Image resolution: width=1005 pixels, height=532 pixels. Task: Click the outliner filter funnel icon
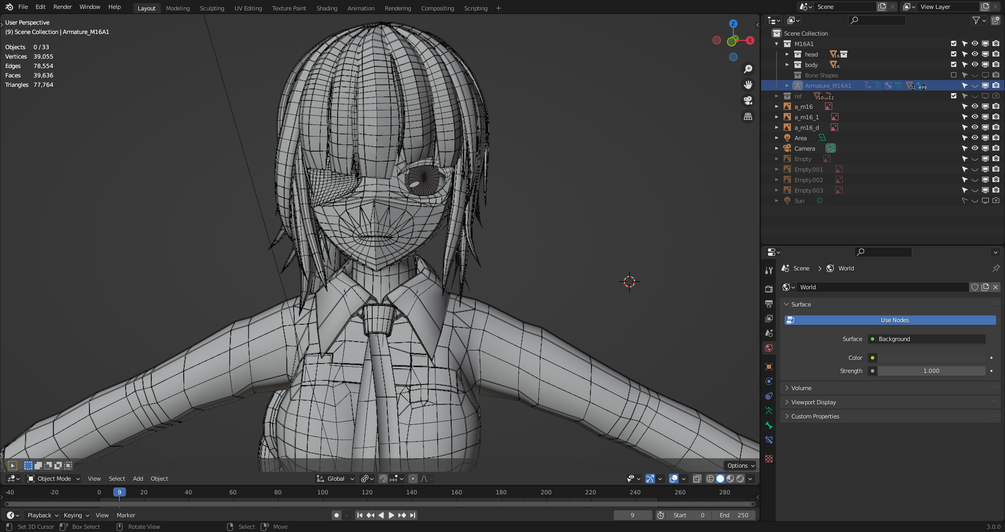[x=977, y=20]
